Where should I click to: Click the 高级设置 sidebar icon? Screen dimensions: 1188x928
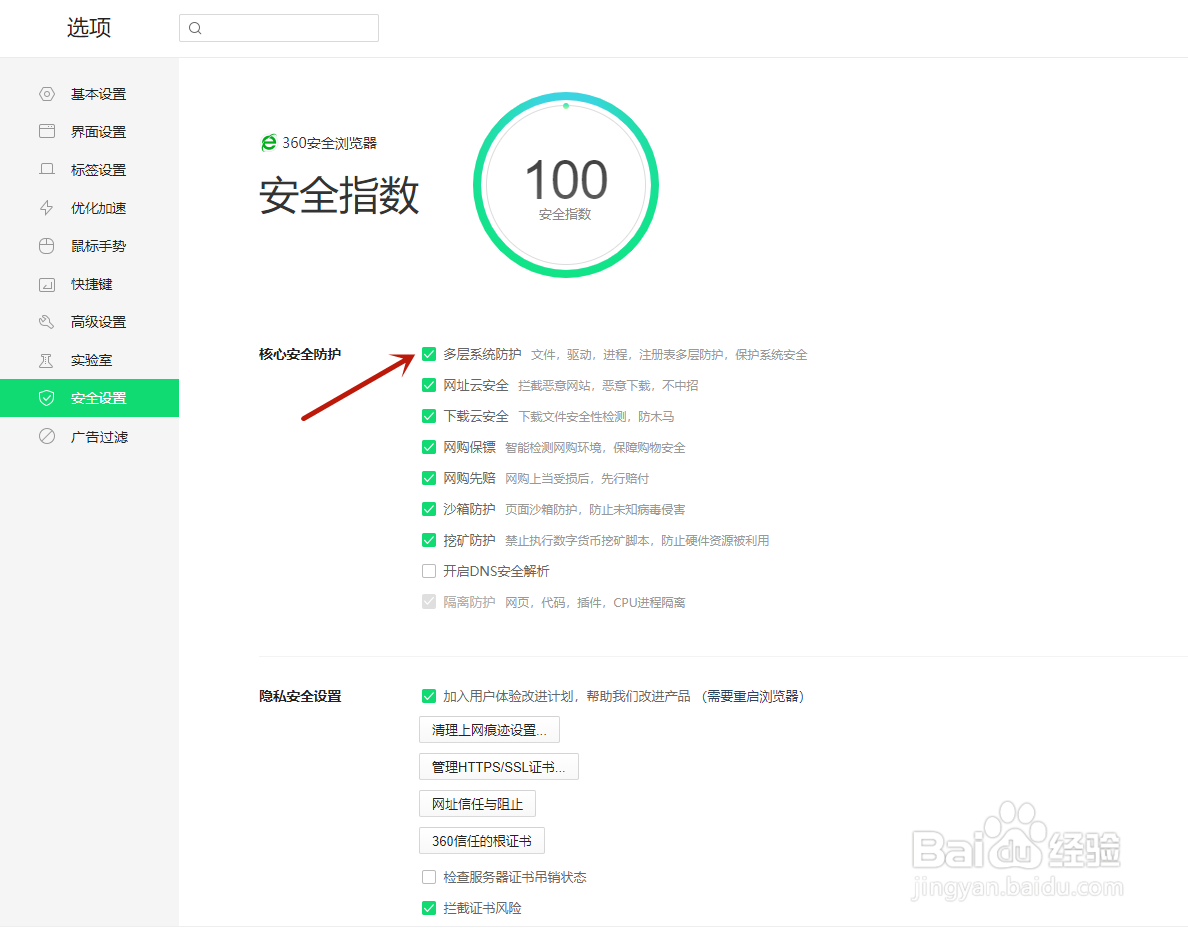point(46,321)
